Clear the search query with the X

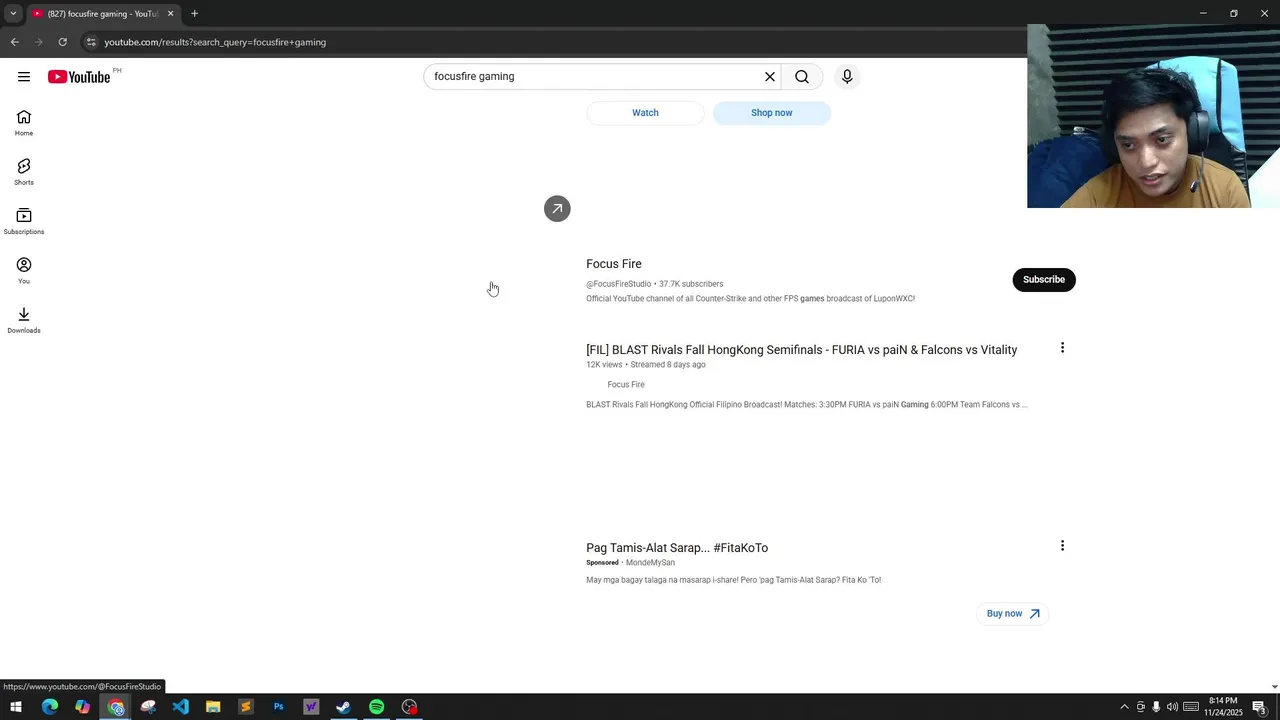click(770, 77)
